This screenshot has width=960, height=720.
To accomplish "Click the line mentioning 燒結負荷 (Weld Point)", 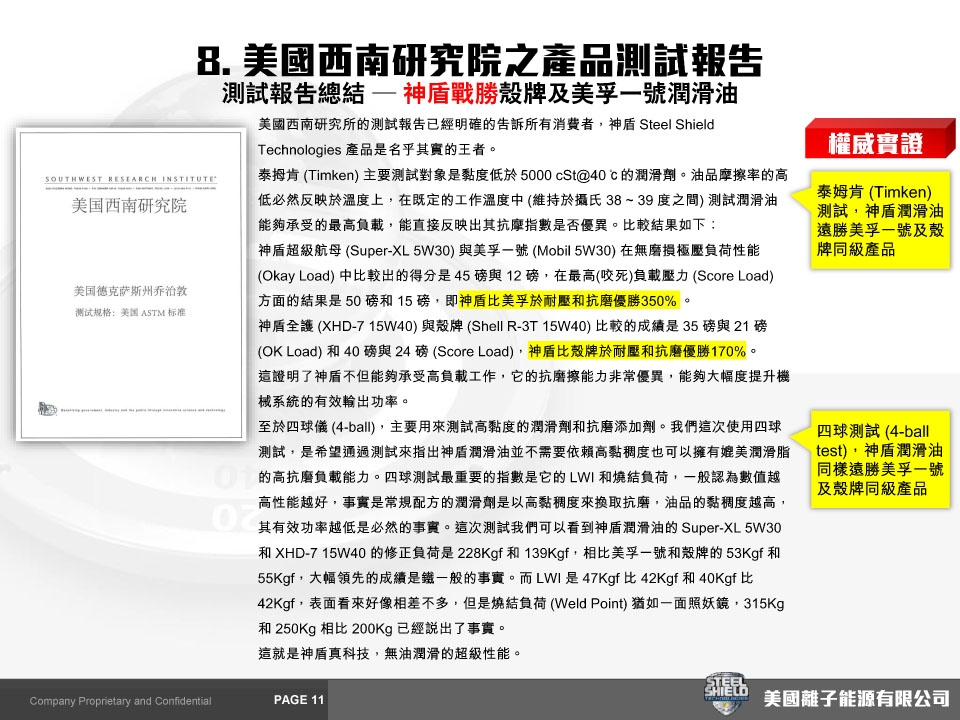I will [521, 603].
